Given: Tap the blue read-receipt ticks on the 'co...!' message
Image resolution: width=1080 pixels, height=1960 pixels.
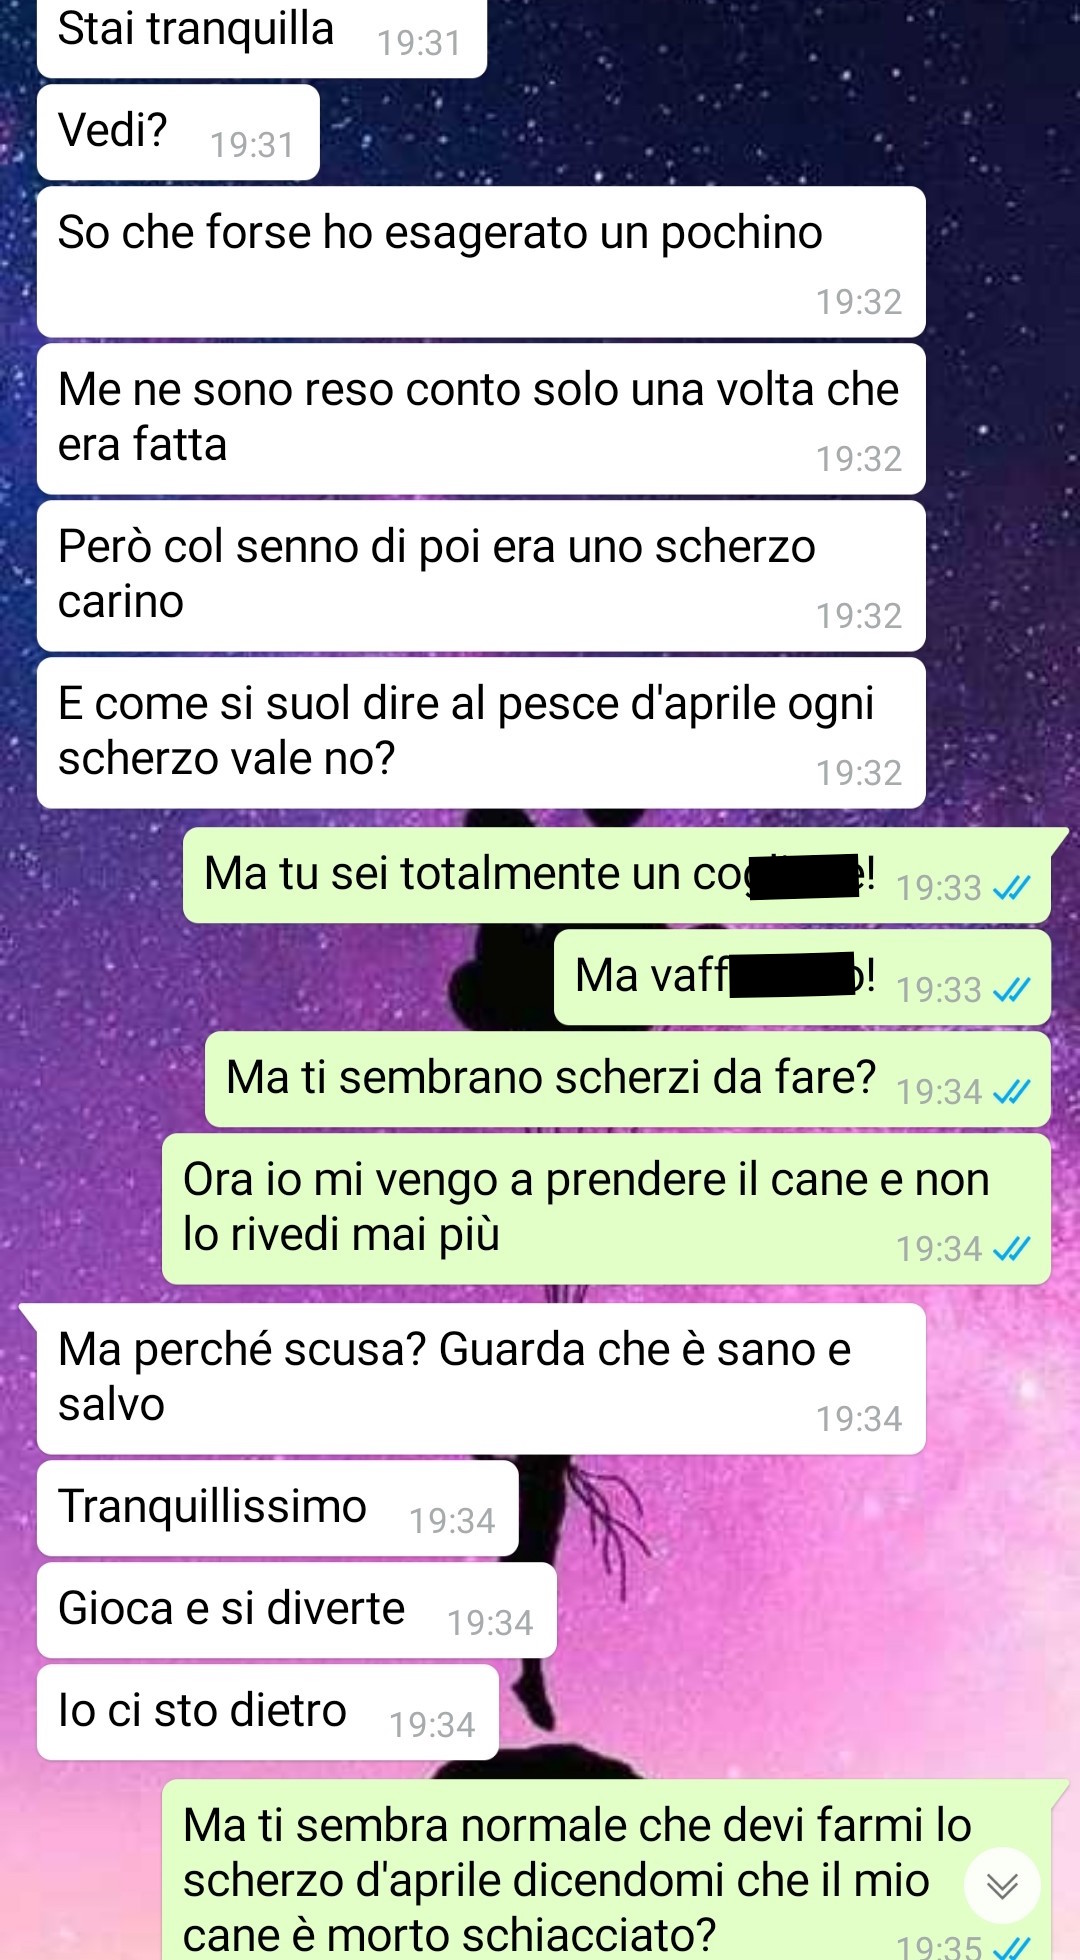Looking at the screenshot, I should click(1011, 888).
